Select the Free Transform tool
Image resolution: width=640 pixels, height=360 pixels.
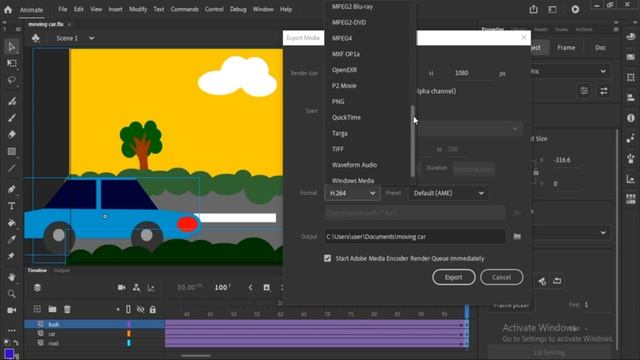point(11,63)
